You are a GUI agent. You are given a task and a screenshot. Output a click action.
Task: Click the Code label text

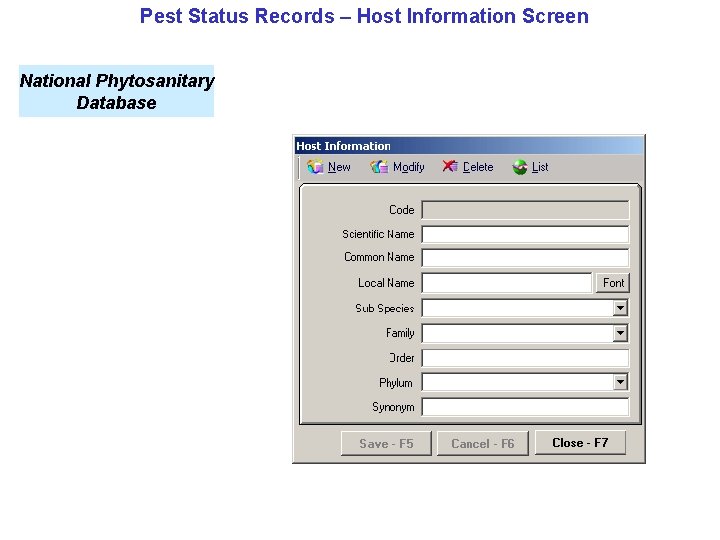(x=401, y=210)
